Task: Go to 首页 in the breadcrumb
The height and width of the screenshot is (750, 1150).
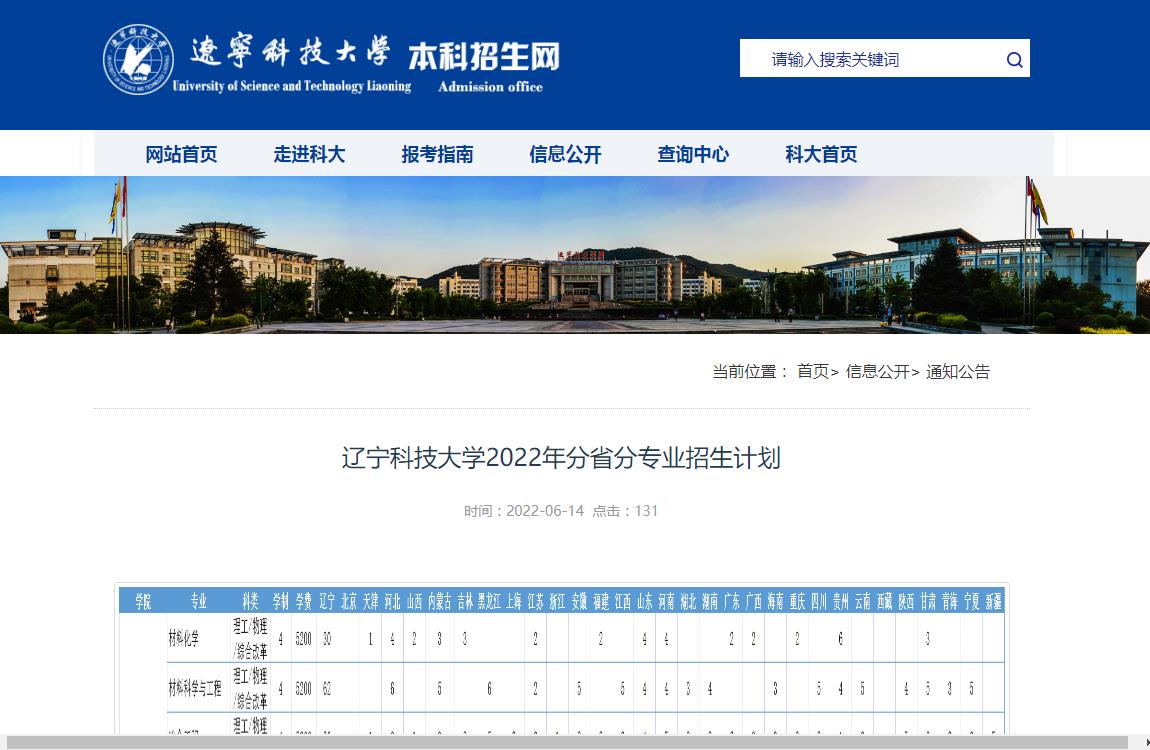Action: coord(813,371)
